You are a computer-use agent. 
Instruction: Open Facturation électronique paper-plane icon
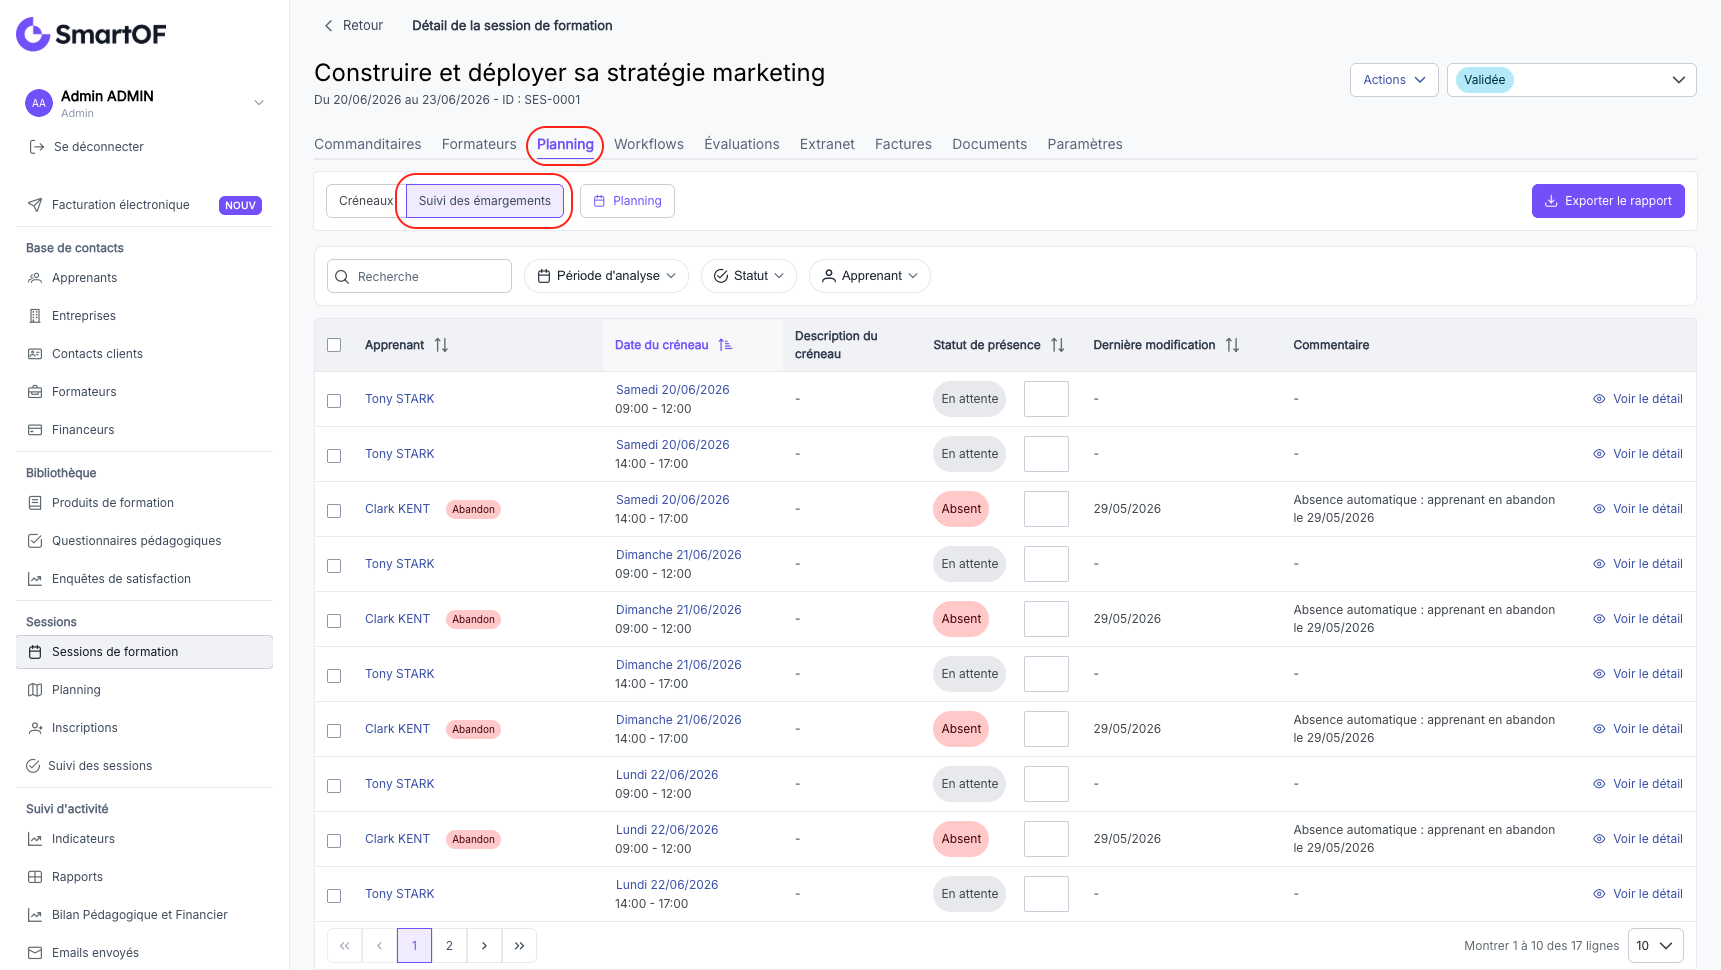(x=35, y=205)
